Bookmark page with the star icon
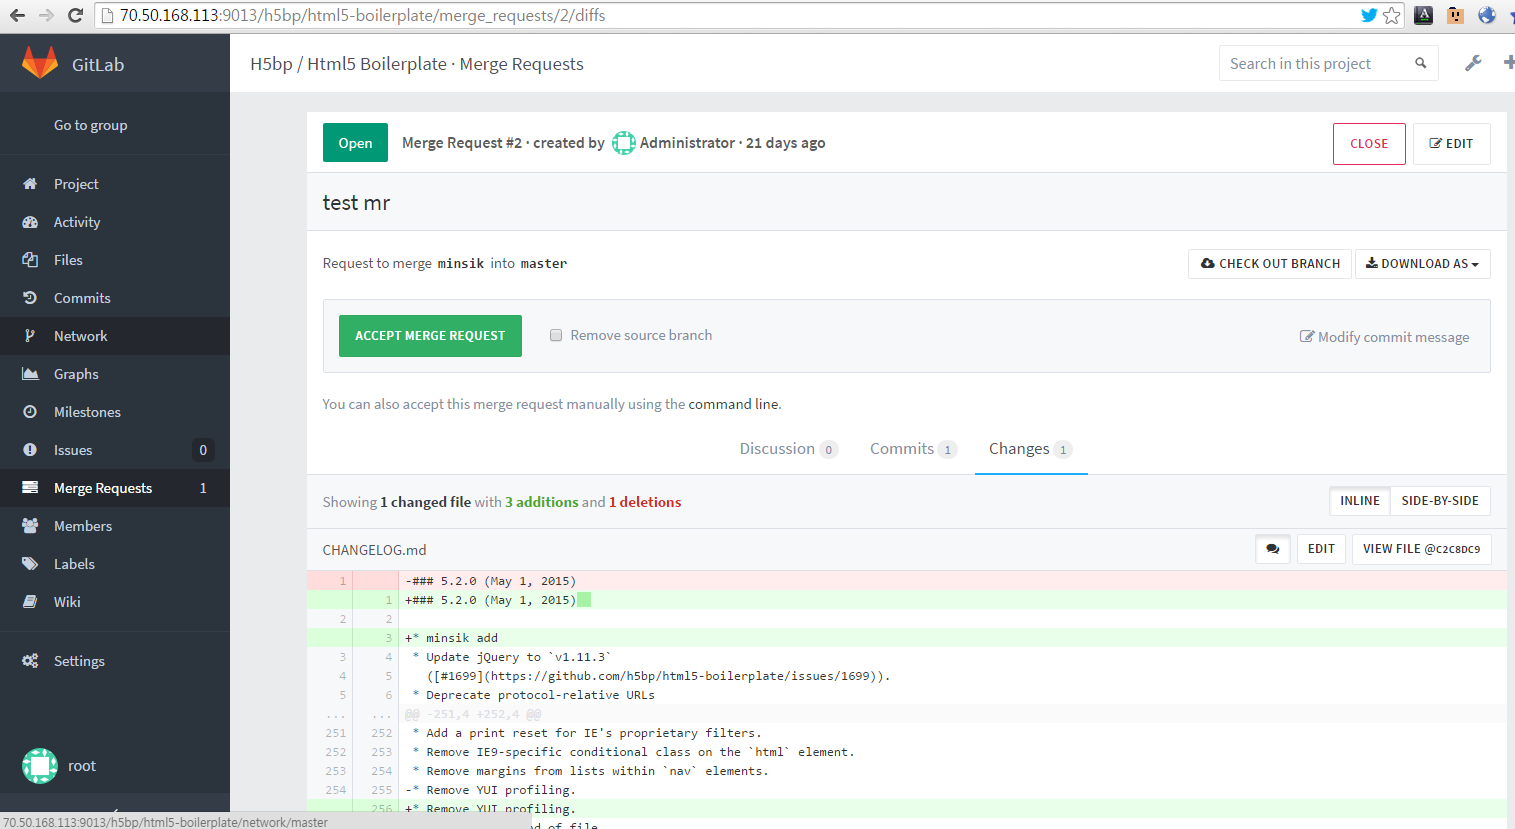 (x=1391, y=15)
